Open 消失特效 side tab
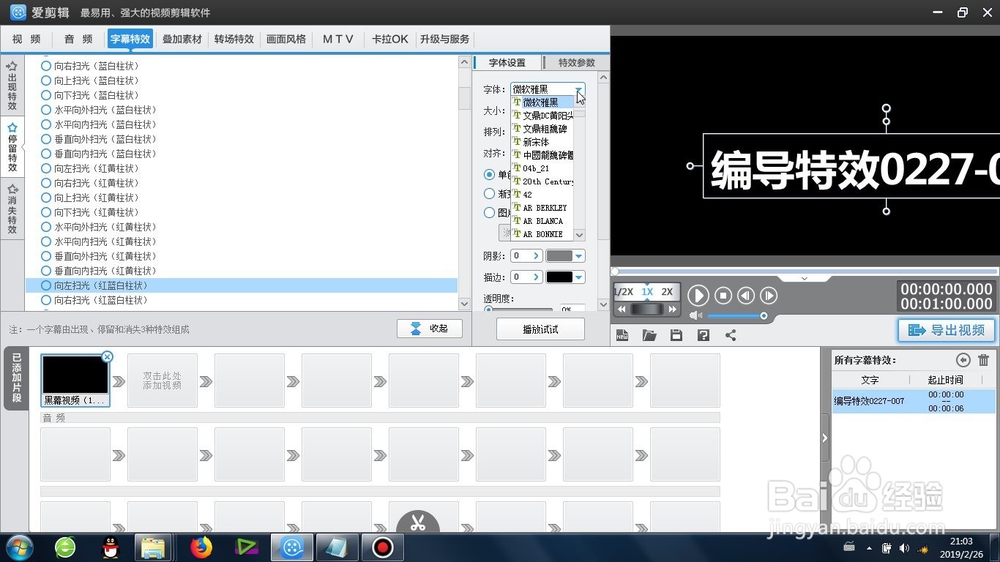This screenshot has width=1000, height=562. click(x=12, y=209)
